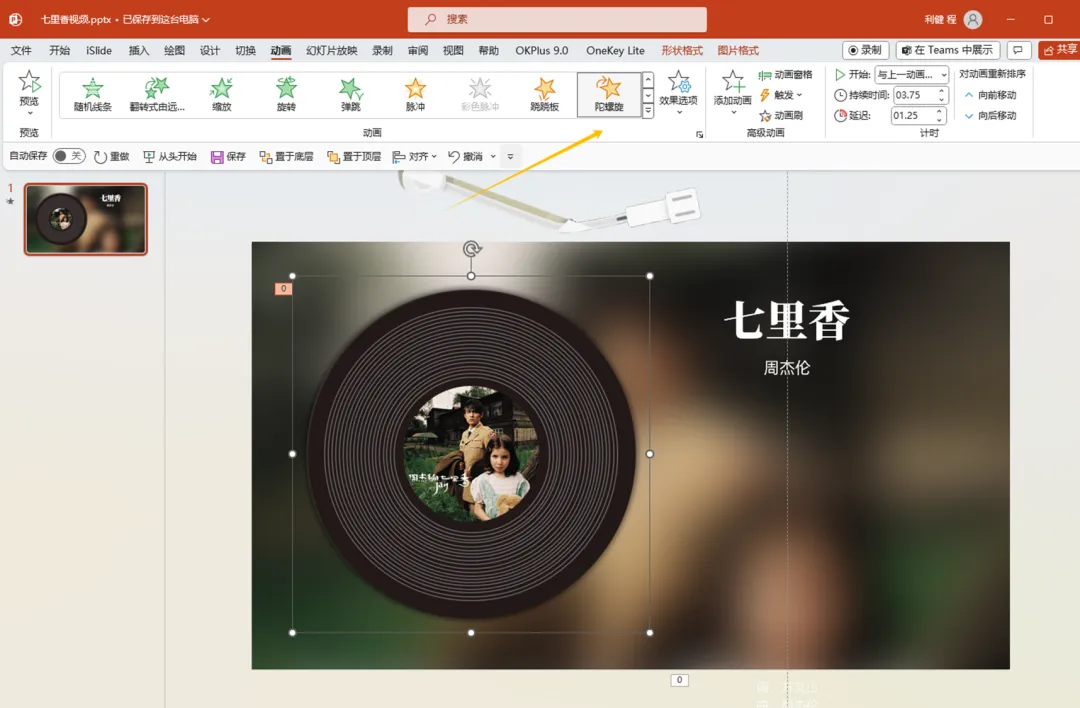Switch to the 插入 insert tab
The height and width of the screenshot is (708, 1080).
138,50
